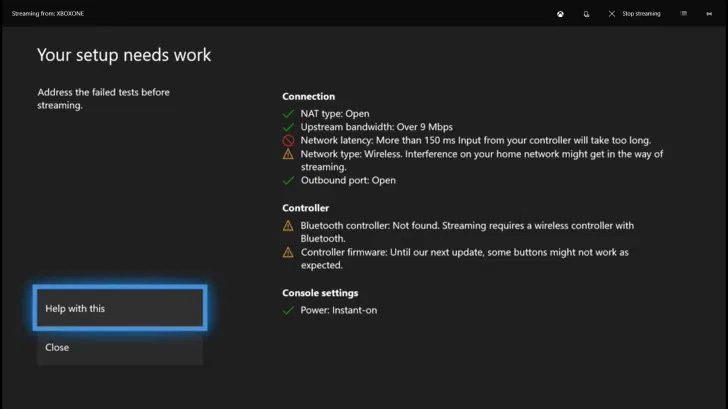Viewport: 728px width, 409px height.
Task: Click the 'Outbound port: Open' text
Action: point(348,181)
